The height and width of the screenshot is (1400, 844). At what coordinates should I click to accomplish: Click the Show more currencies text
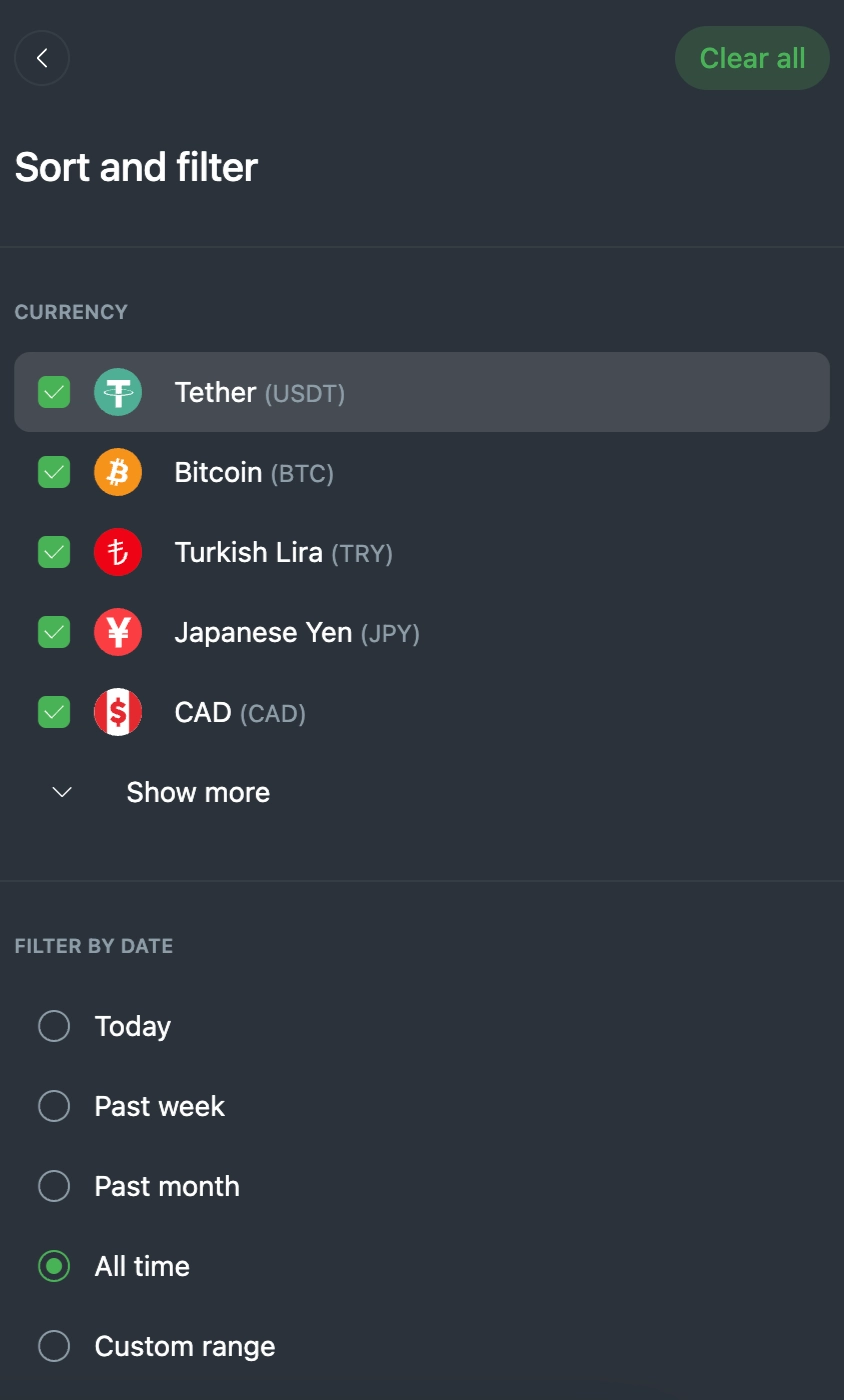pos(198,792)
